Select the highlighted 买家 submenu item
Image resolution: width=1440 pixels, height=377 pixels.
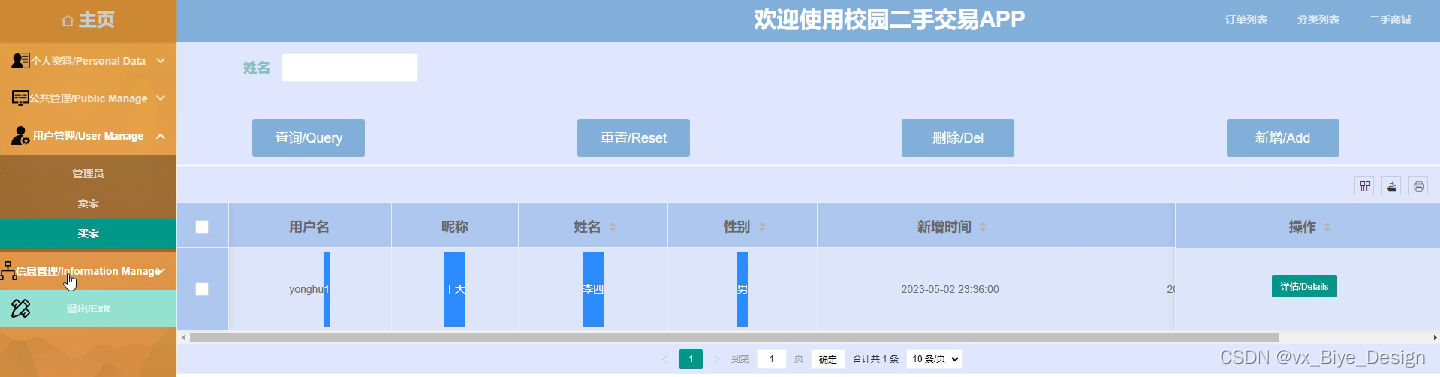[88, 234]
